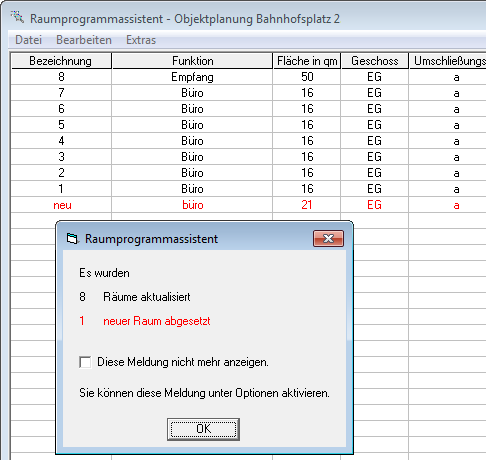The width and height of the screenshot is (486, 460).
Task: Select the Geschoss cell of row 1
Action: 375,189
